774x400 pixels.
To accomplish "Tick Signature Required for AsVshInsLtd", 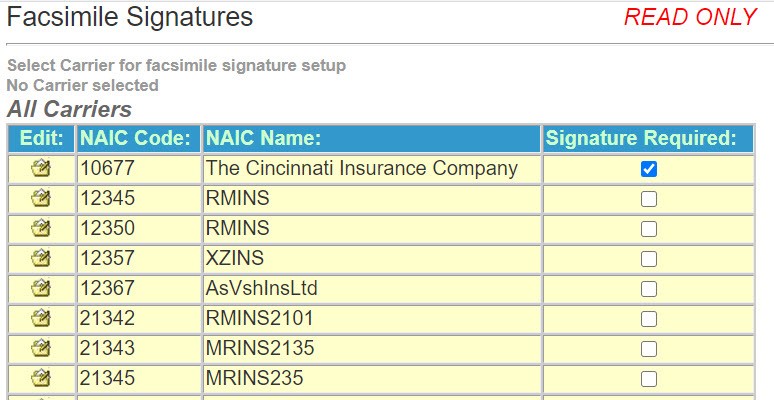I will tap(649, 289).
